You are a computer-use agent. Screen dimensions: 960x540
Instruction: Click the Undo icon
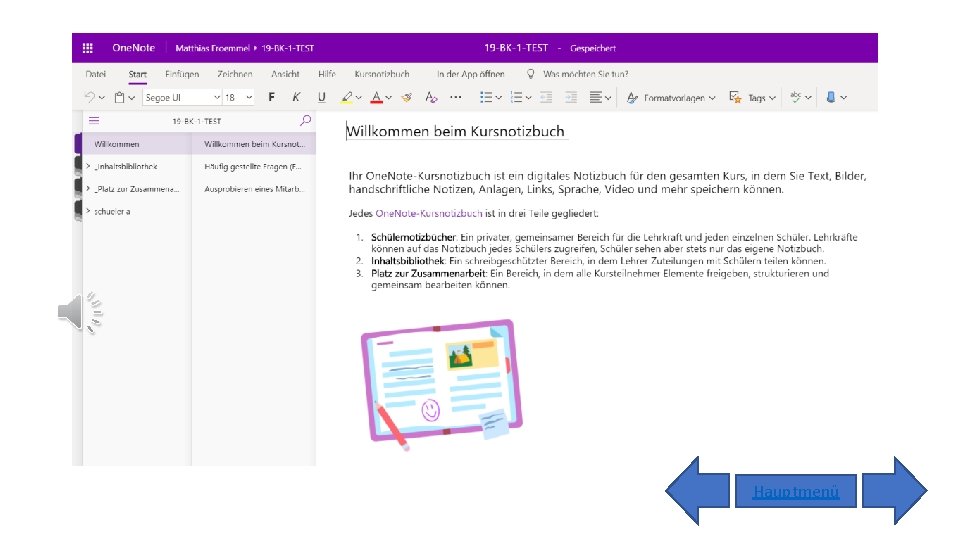(90, 97)
